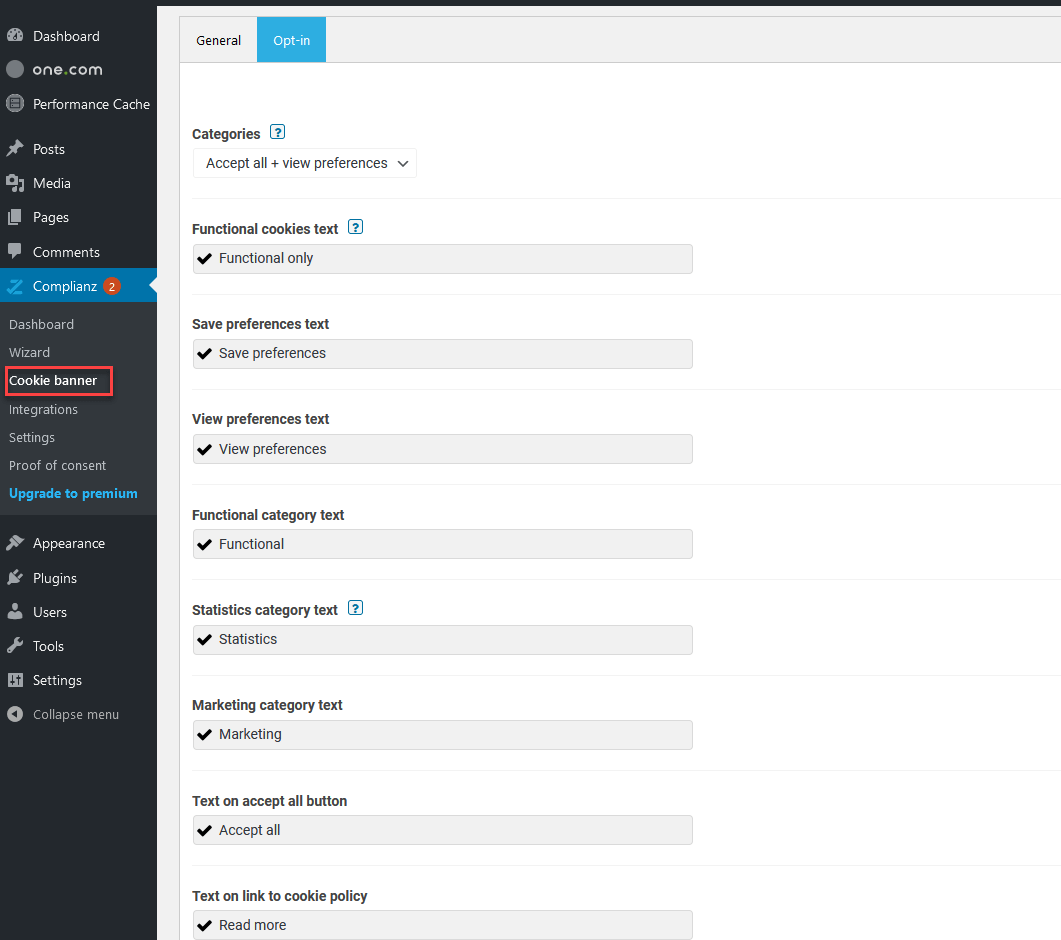Click checkmark icon in Save preferences field
The height and width of the screenshot is (940, 1061).
204,354
